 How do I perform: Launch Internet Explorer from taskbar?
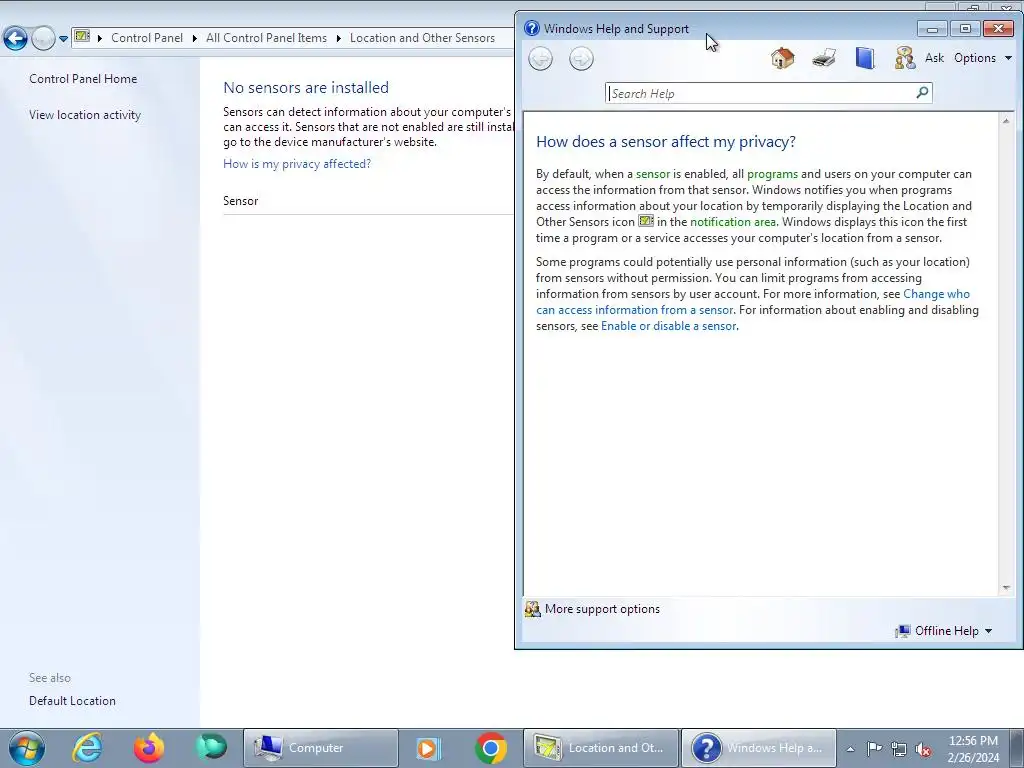tap(88, 748)
